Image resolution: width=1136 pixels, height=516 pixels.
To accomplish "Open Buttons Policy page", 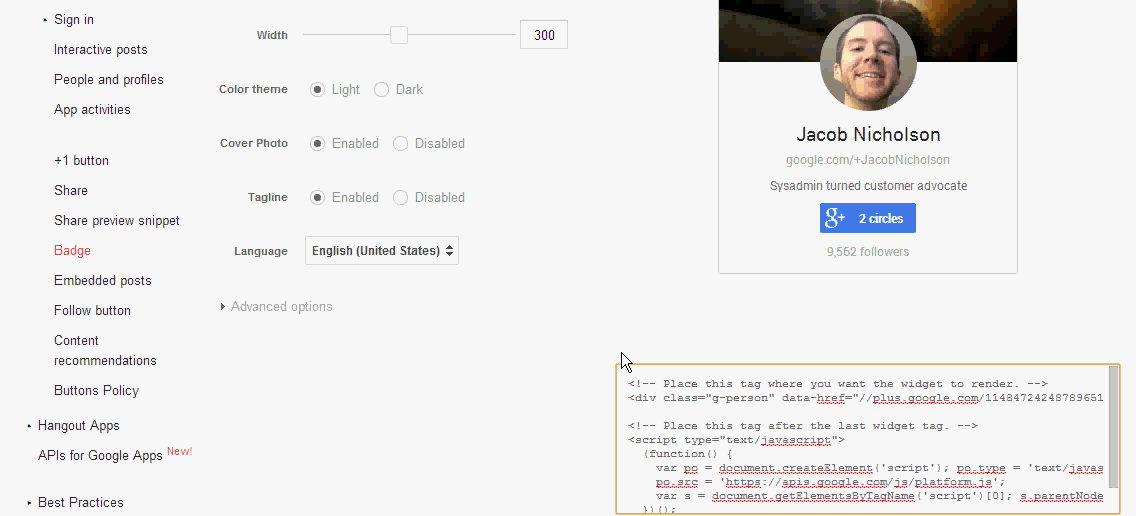I will pos(96,391).
